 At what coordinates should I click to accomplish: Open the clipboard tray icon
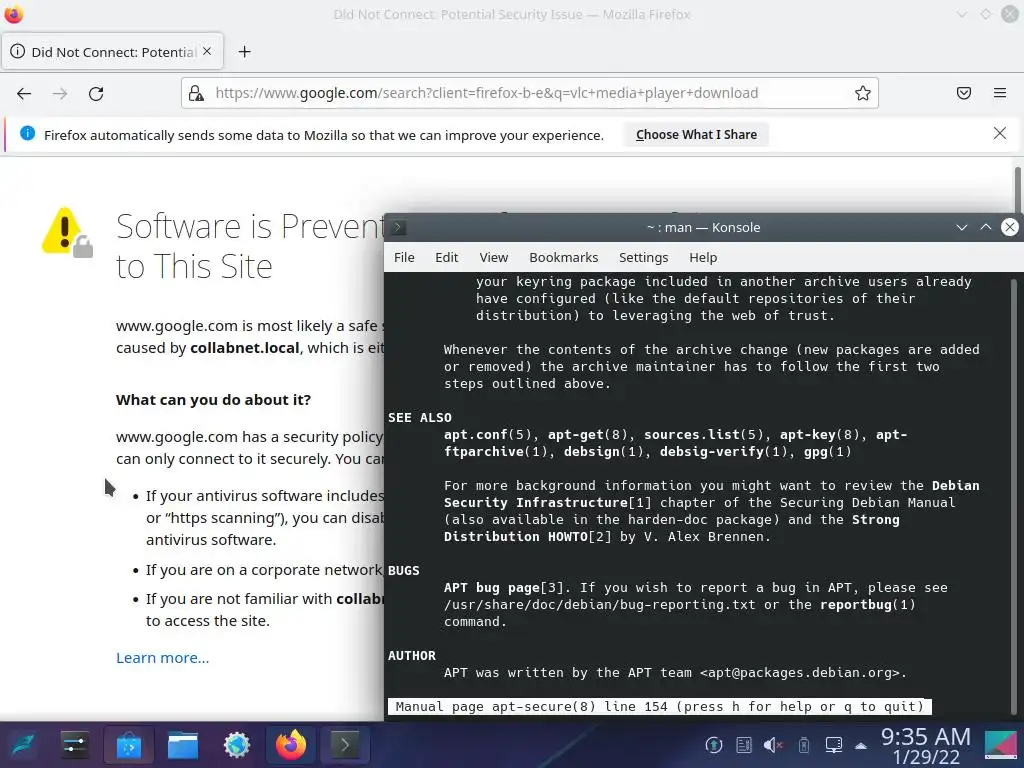click(744, 744)
